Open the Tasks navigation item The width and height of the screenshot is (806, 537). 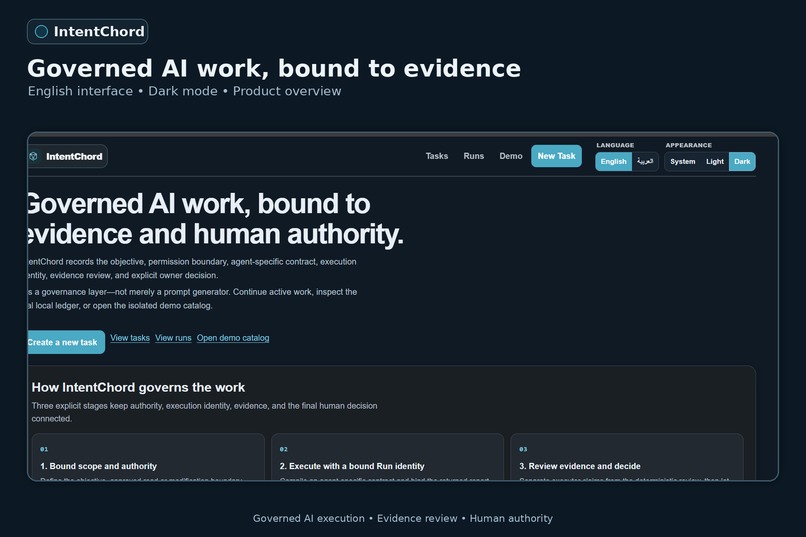436,156
